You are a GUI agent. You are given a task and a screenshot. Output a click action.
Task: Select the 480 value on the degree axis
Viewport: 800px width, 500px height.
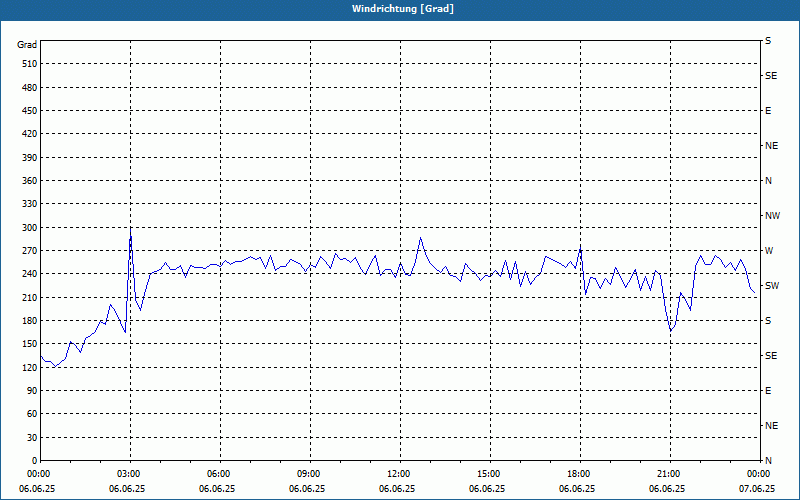click(29, 87)
